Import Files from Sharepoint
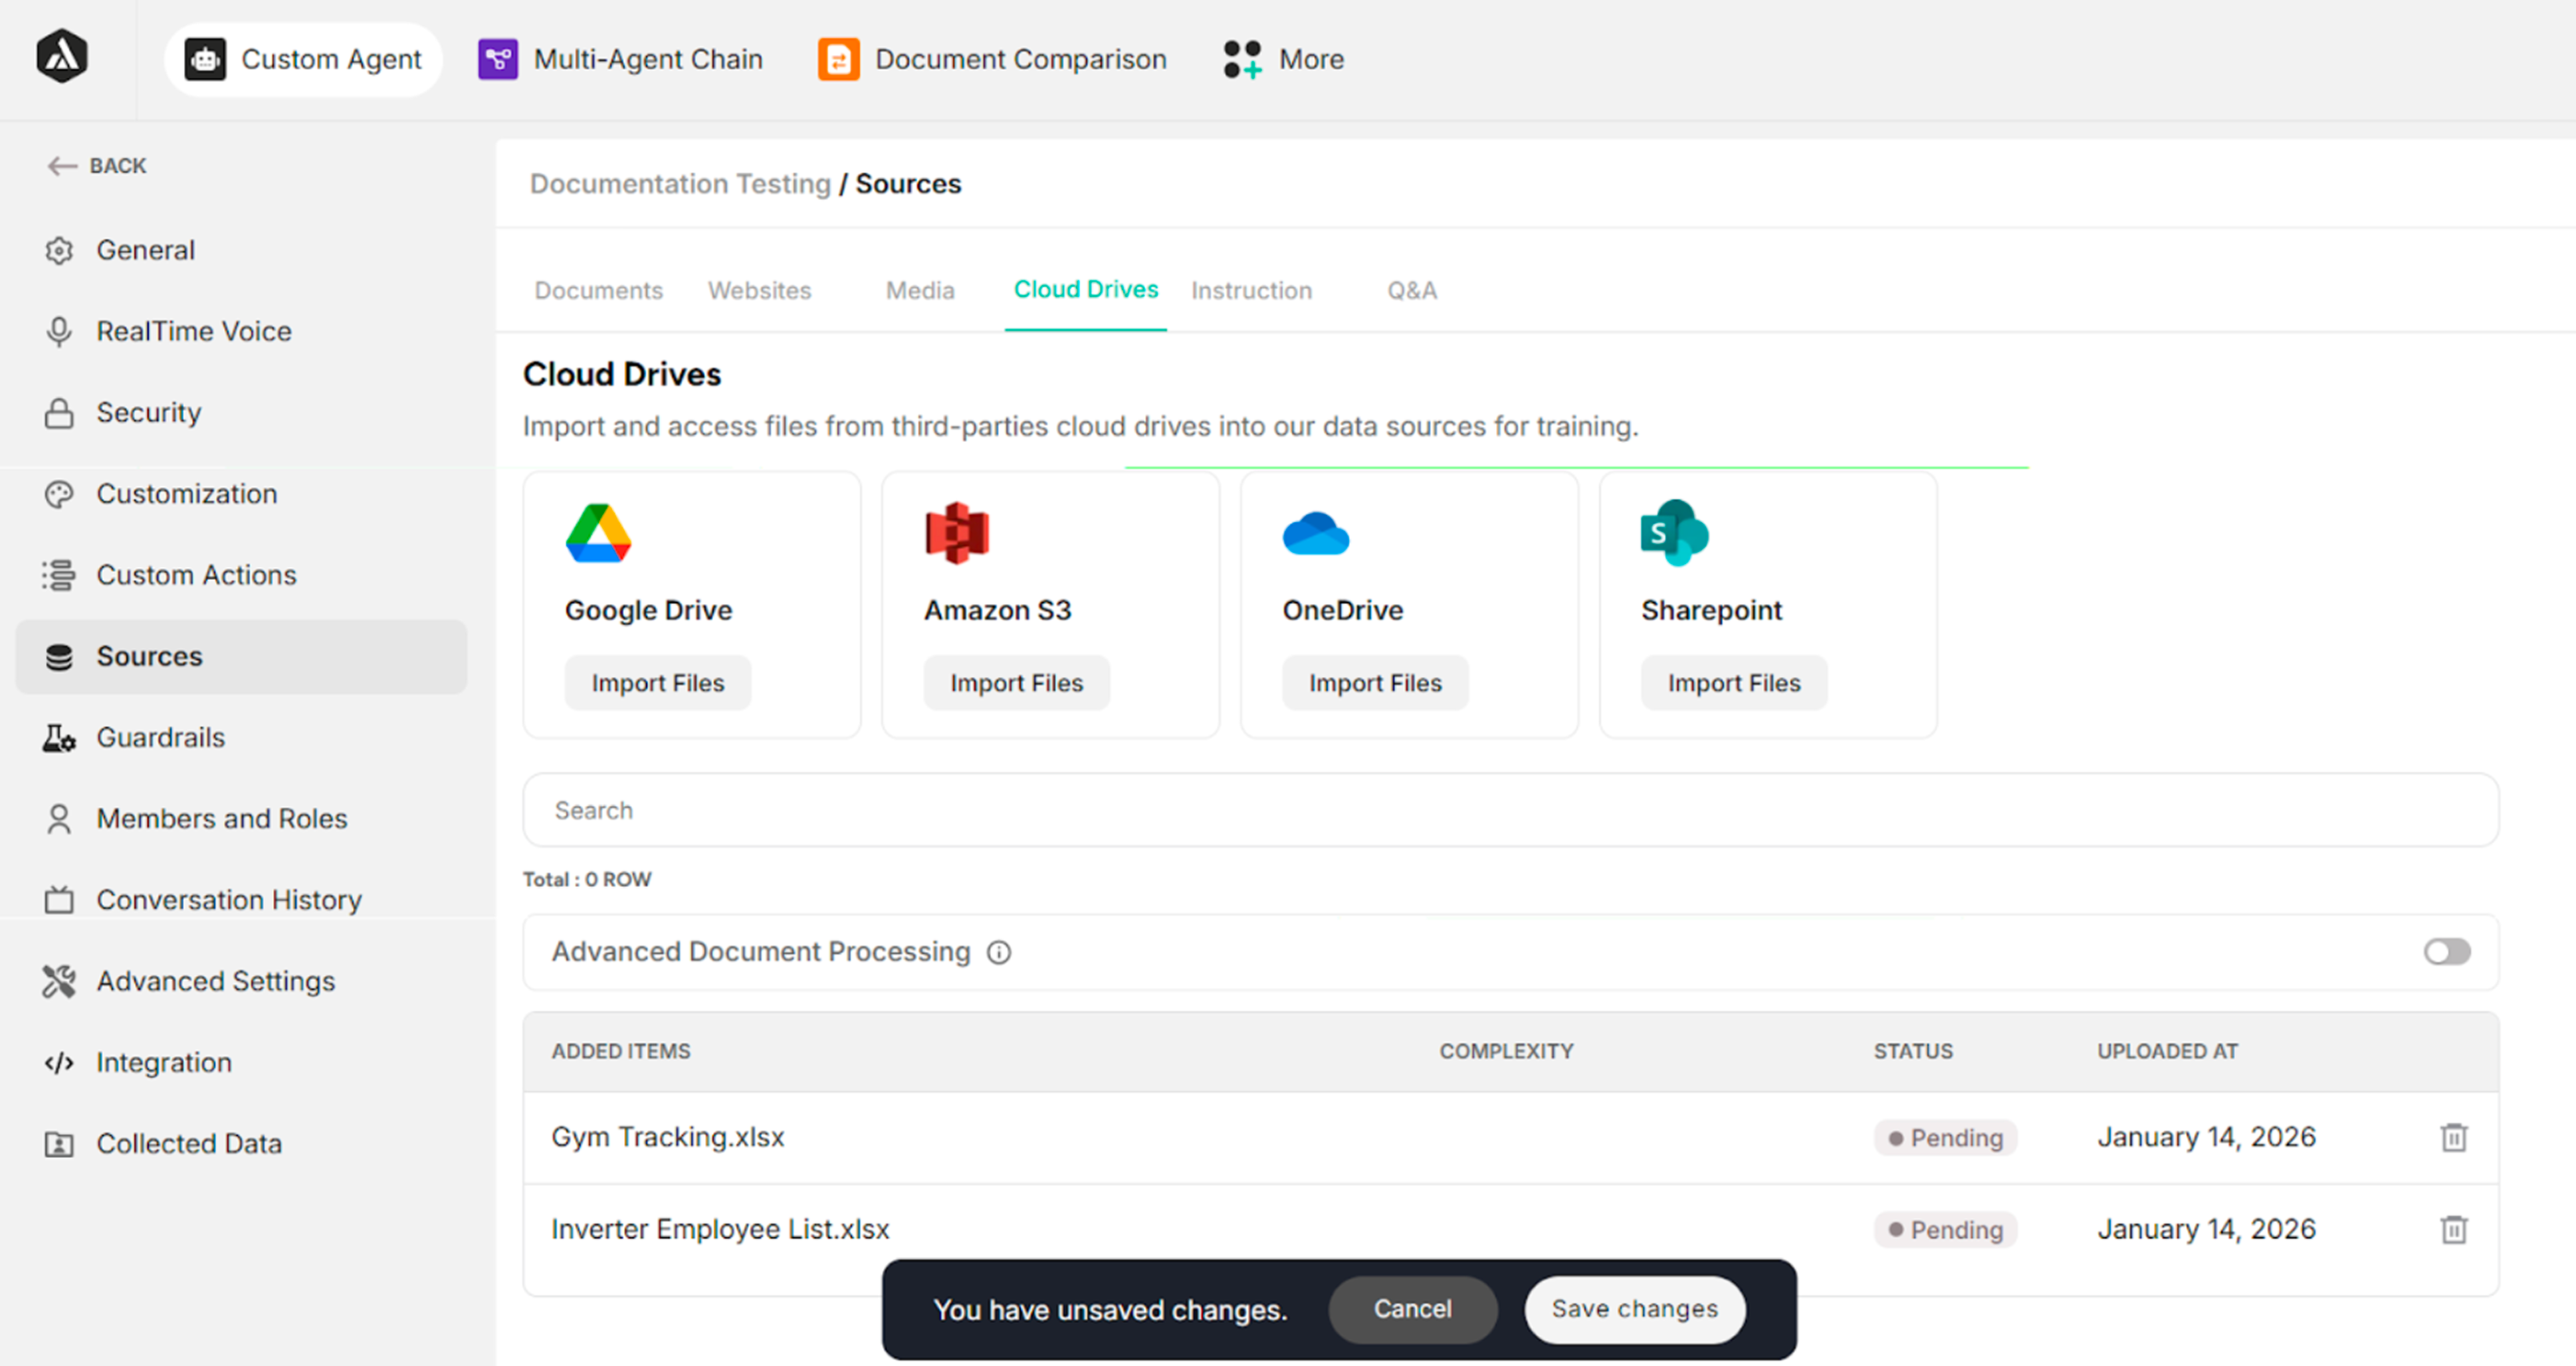 point(1734,683)
